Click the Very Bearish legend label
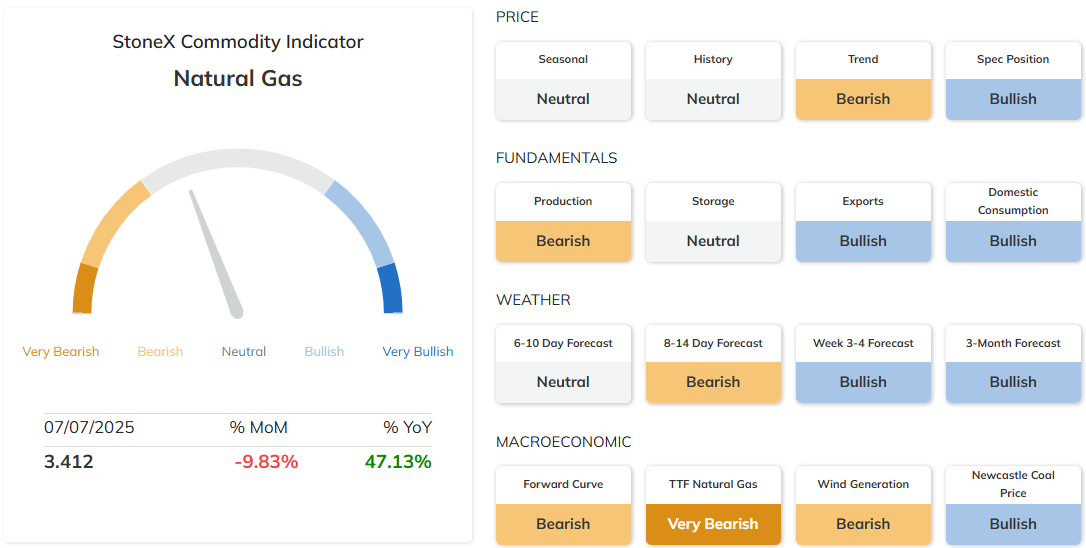This screenshot has width=1086, height=548. pyautogui.click(x=61, y=351)
